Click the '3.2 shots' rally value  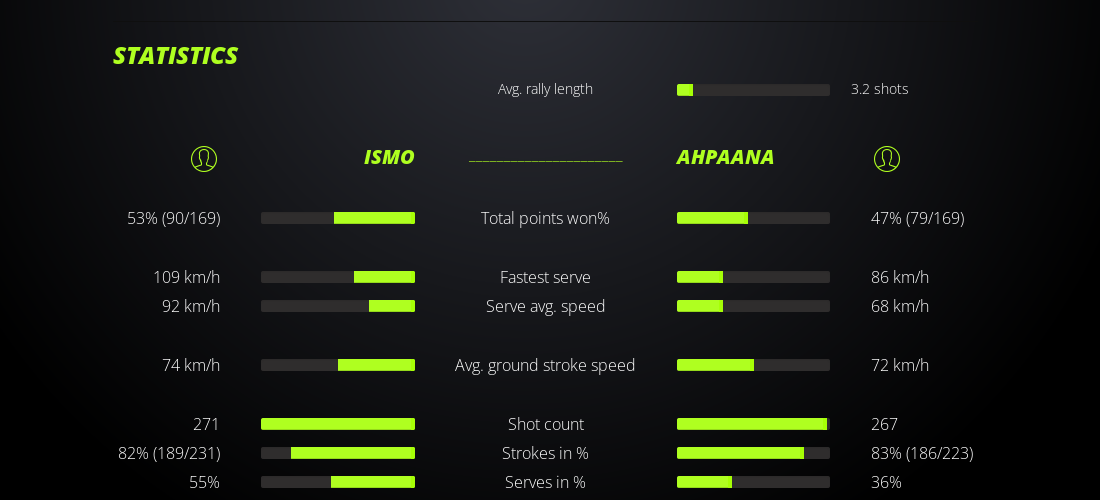(879, 89)
